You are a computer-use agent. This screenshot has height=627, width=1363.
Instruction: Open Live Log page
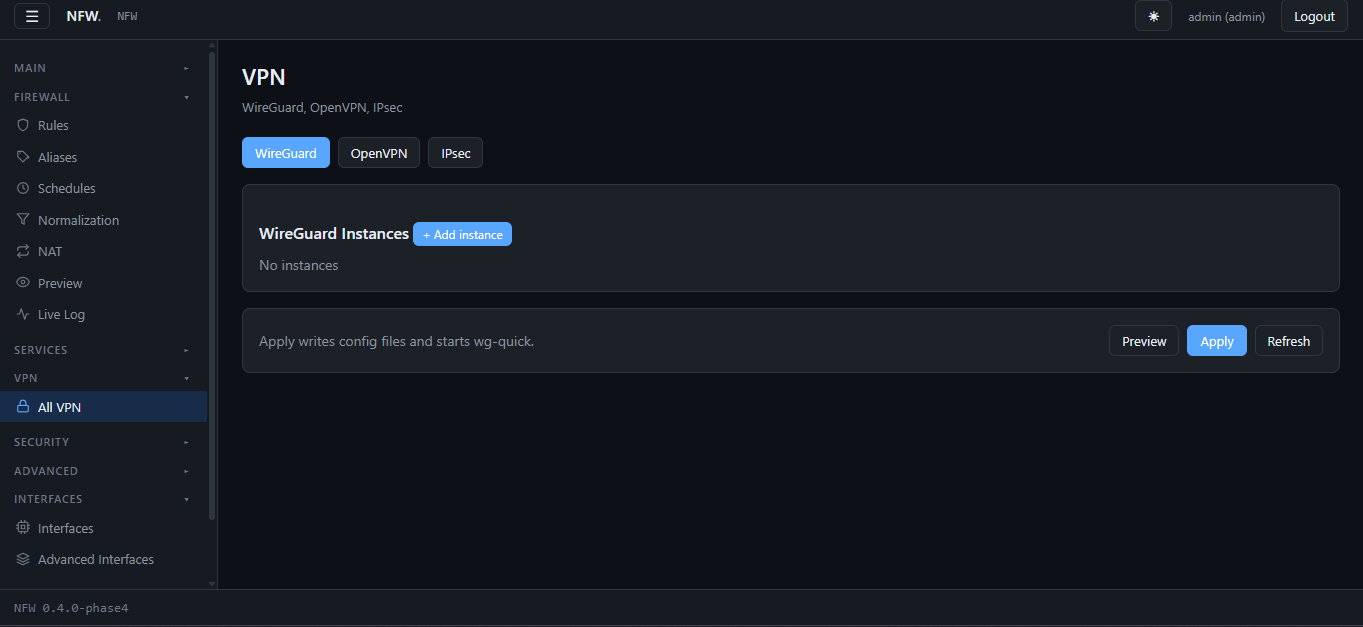[104, 314]
